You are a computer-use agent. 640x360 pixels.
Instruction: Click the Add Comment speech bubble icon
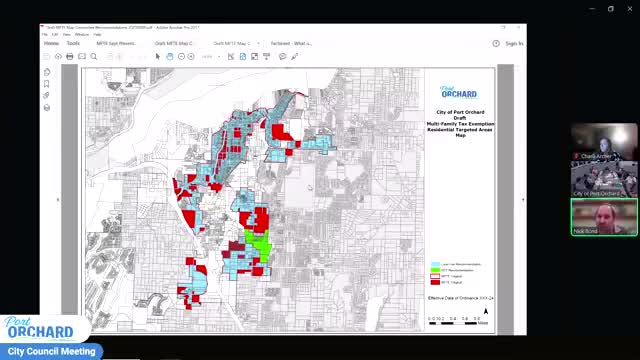(282, 57)
